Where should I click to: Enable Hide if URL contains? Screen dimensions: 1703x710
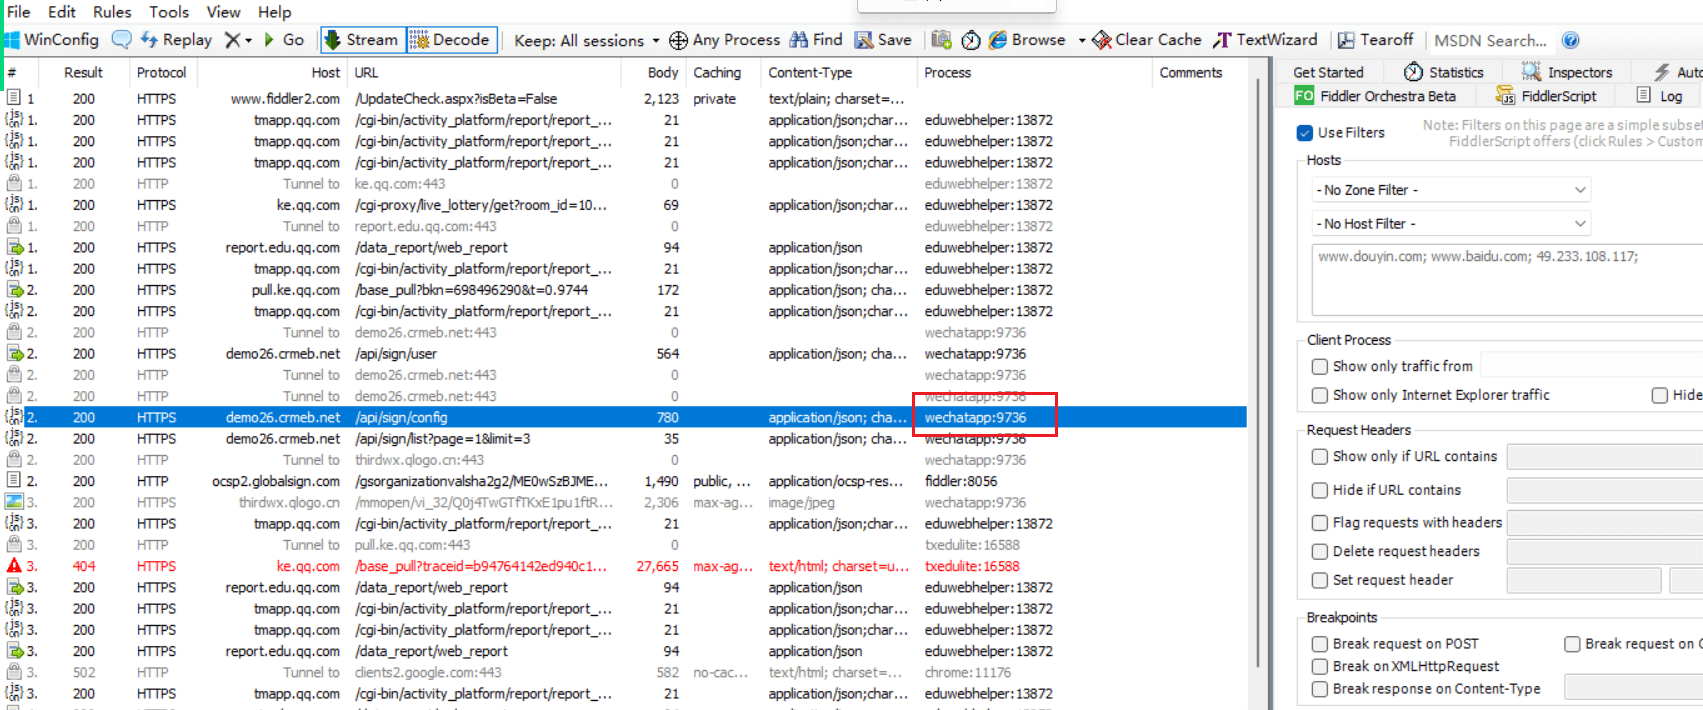1320,490
